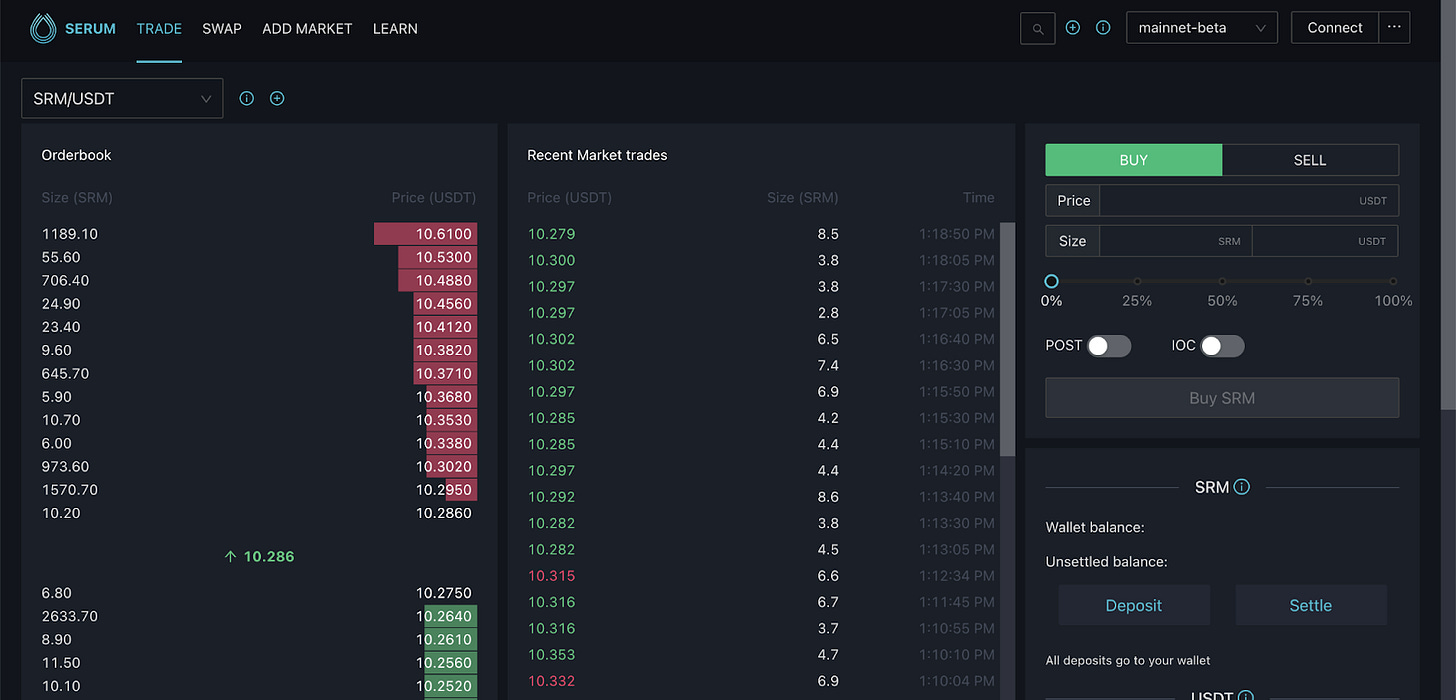Set size slider to 100% mark

pyautogui.click(x=1393, y=281)
